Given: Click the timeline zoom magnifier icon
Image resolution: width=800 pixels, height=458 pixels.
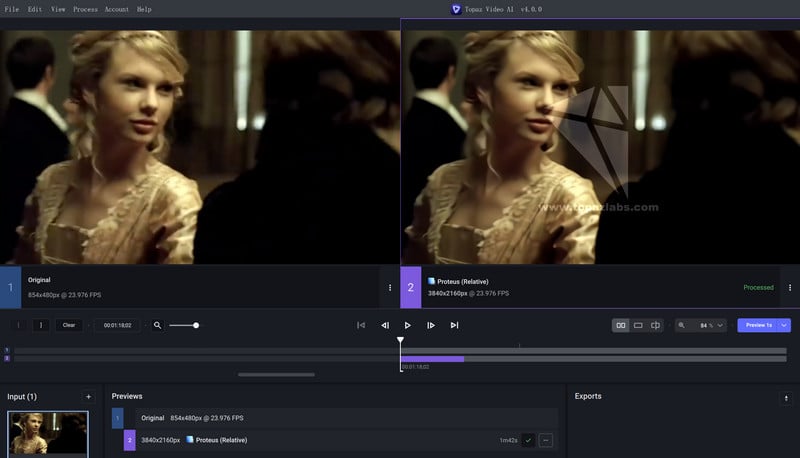Looking at the screenshot, I should (158, 325).
